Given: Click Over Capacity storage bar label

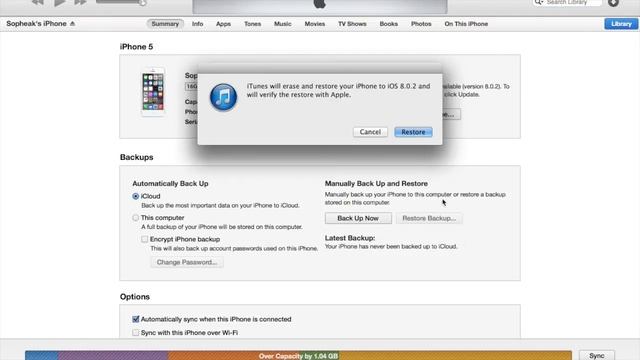Looking at the screenshot, I should (298, 356).
